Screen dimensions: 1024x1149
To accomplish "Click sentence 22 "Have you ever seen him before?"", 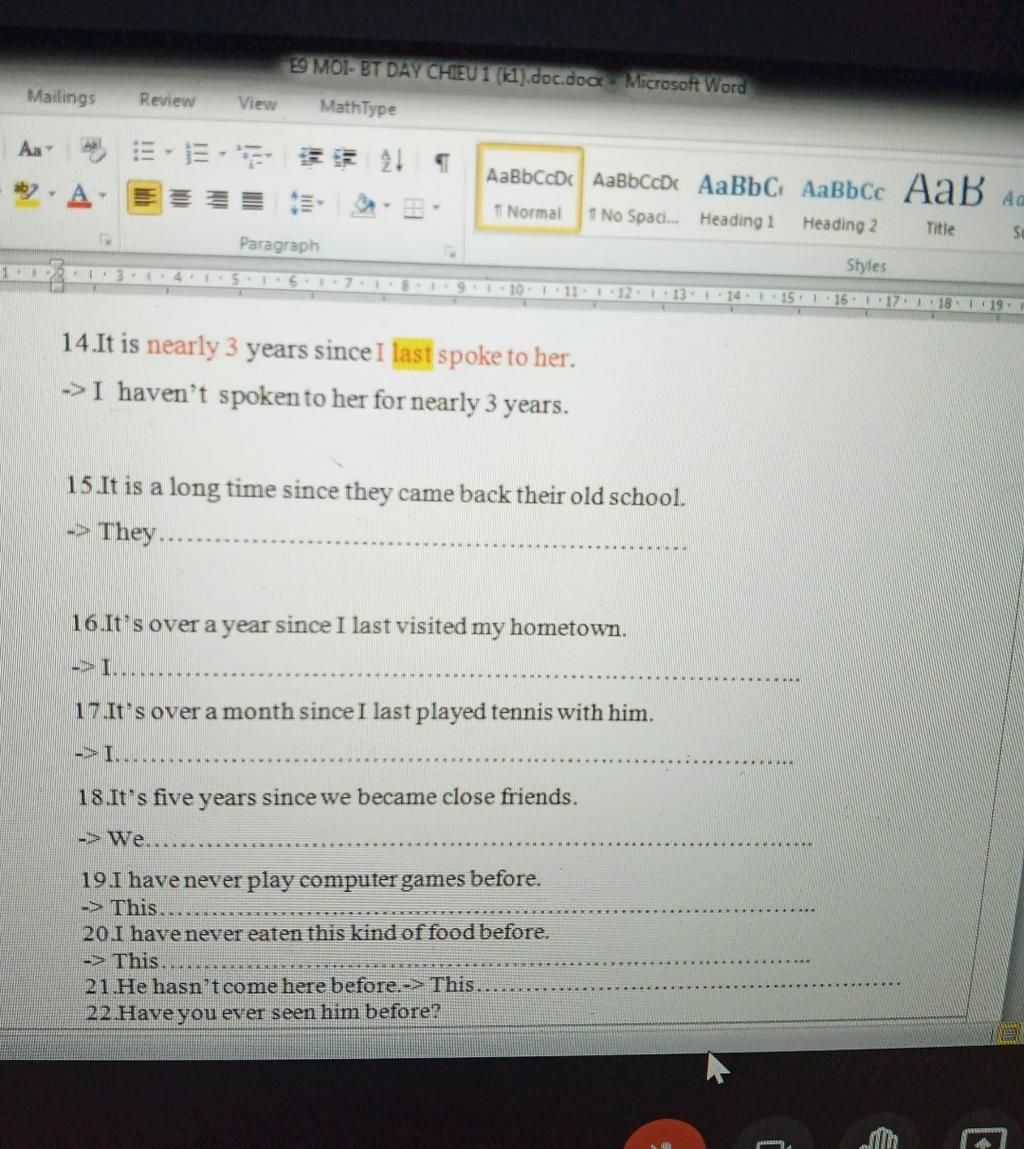I will [x=264, y=1012].
